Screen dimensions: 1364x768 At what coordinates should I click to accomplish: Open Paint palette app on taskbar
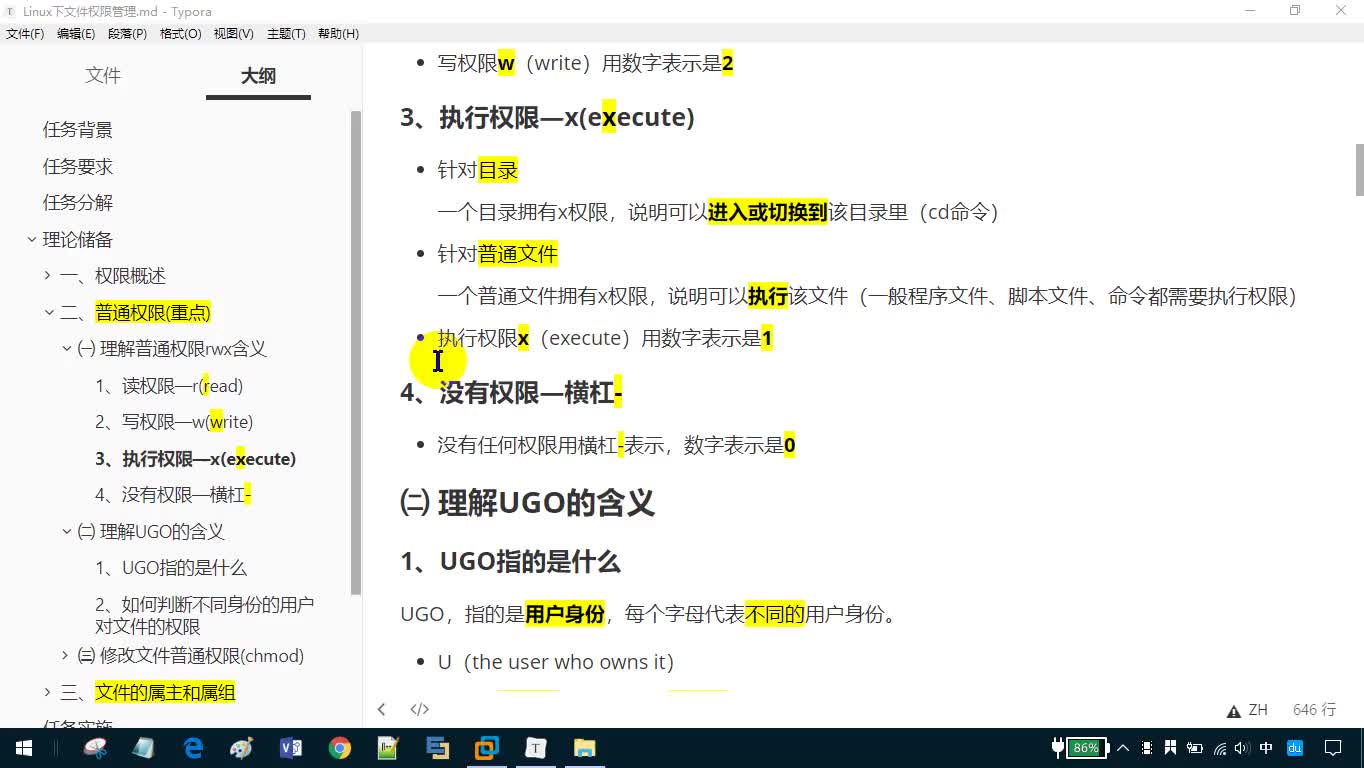[242, 748]
